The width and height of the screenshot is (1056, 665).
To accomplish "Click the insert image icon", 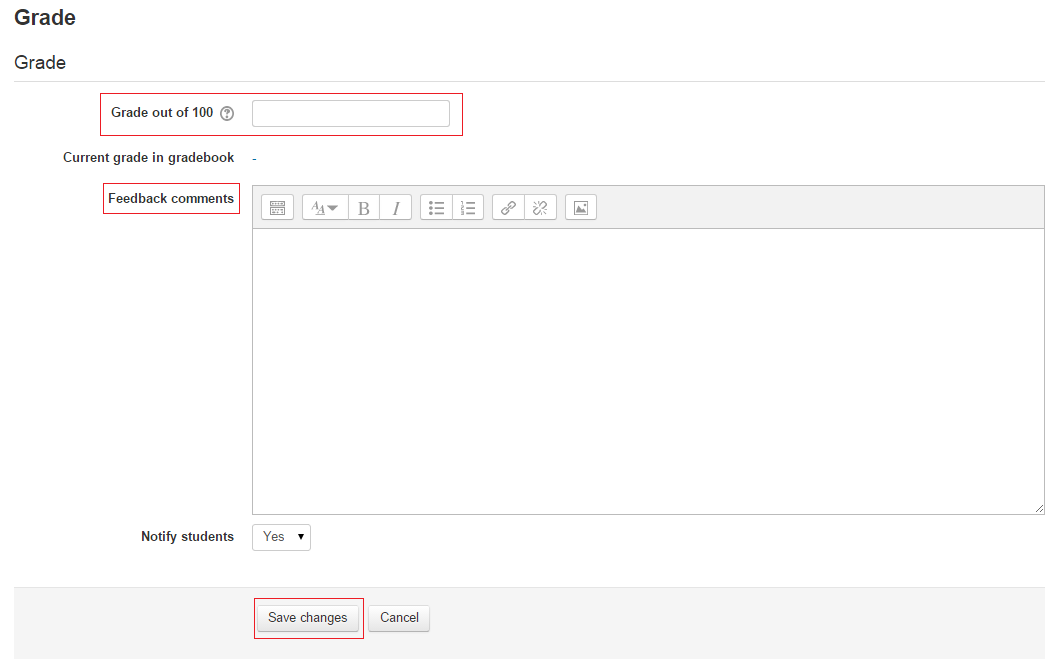I will coord(581,208).
